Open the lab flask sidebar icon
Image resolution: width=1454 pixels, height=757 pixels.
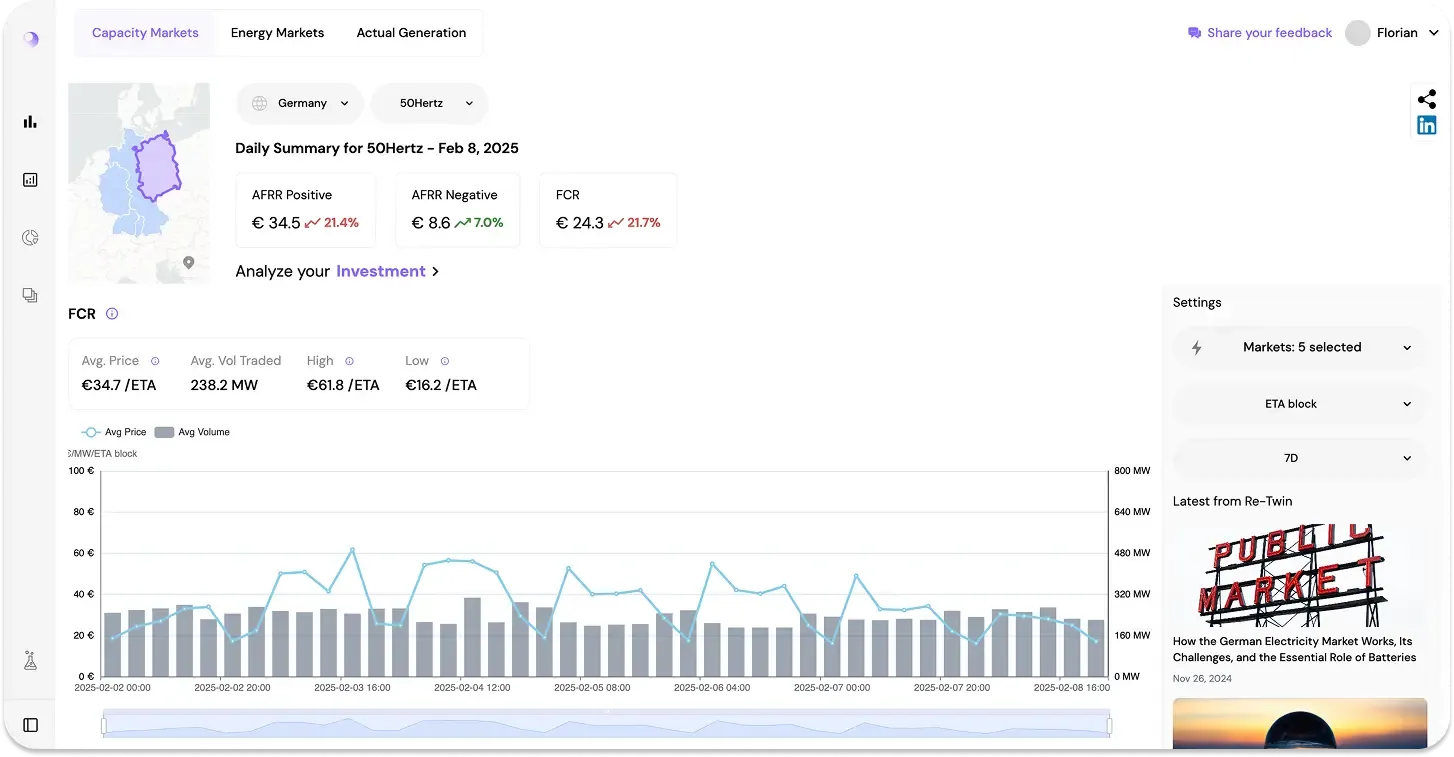pos(30,661)
